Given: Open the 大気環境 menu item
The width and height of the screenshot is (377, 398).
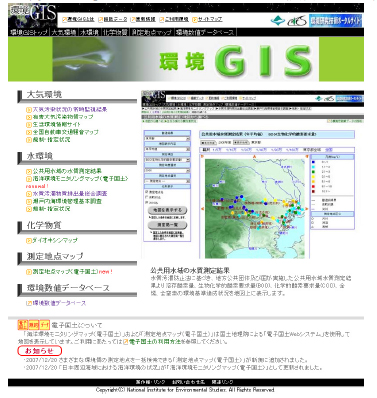Looking at the screenshot, I should tap(64, 32).
